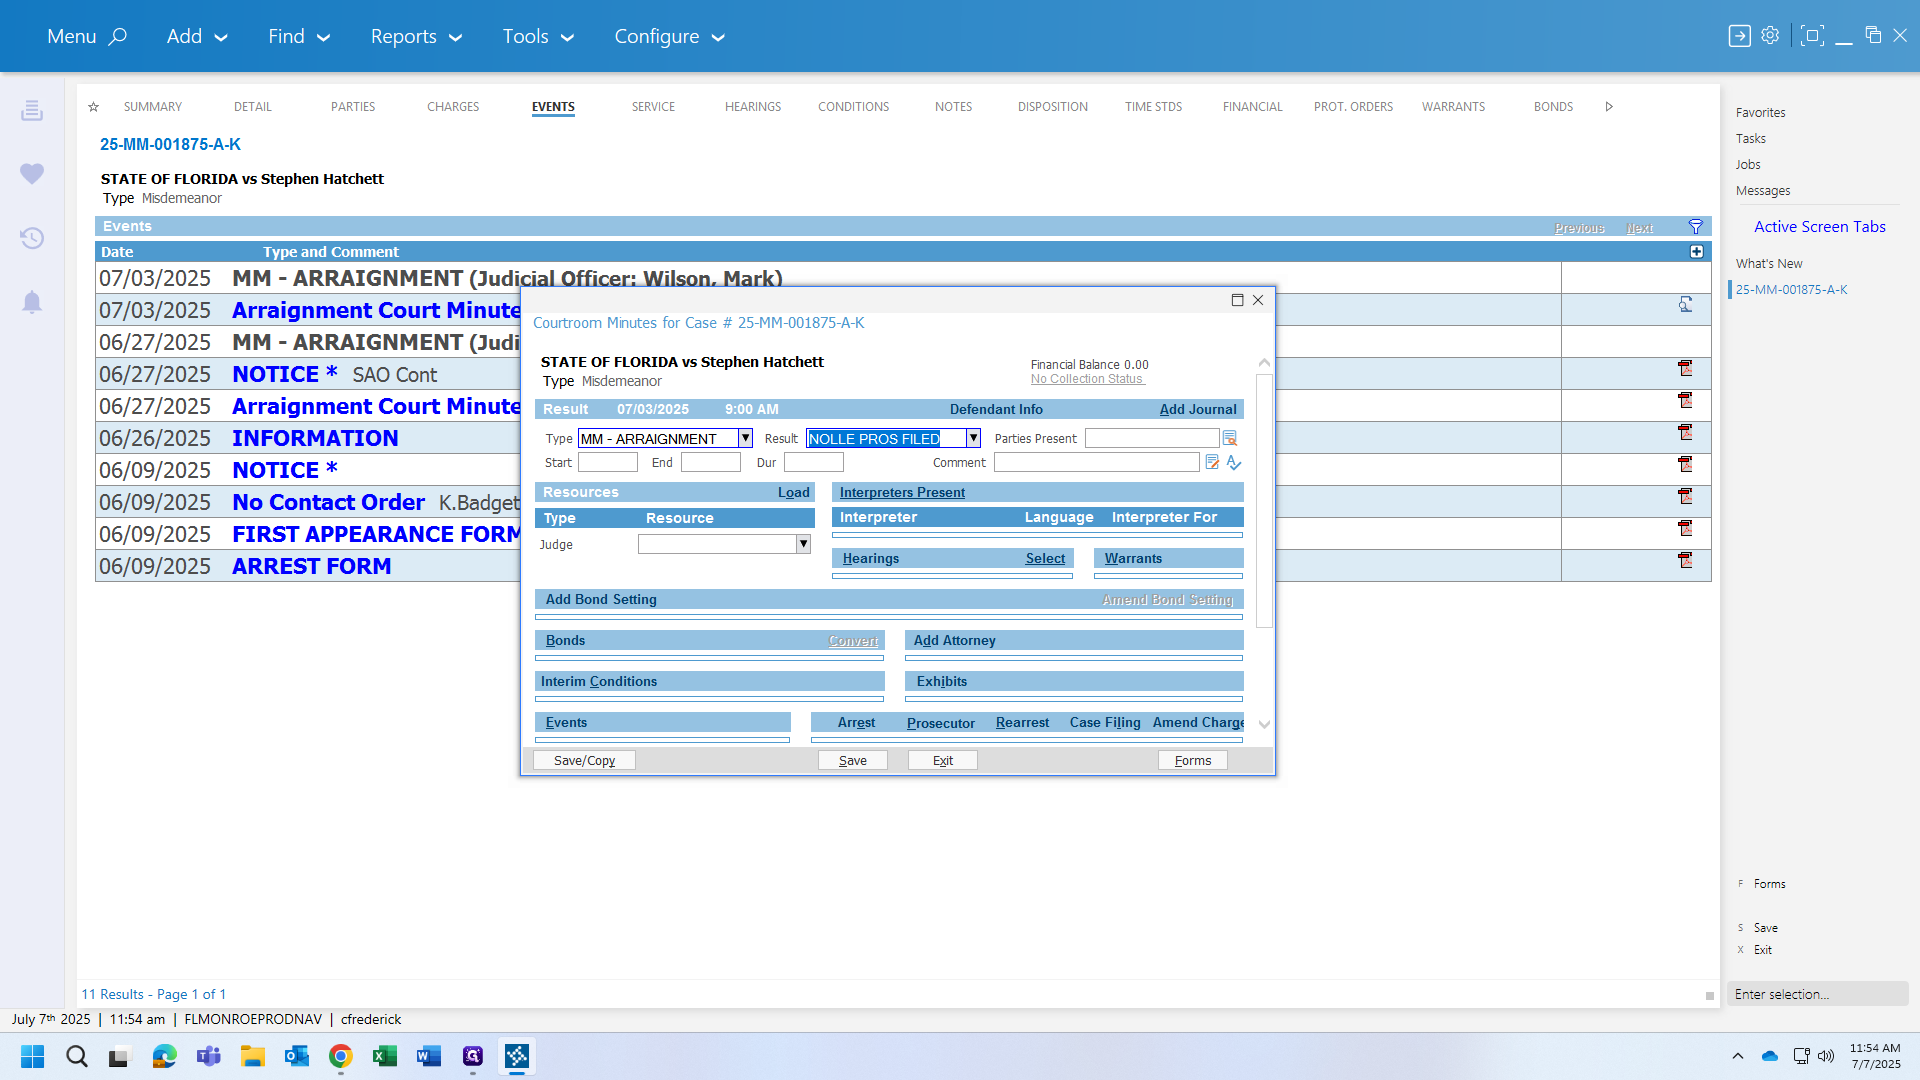The width and height of the screenshot is (1920, 1080).
Task: Click the Save/Copy button
Action: pos(584,761)
